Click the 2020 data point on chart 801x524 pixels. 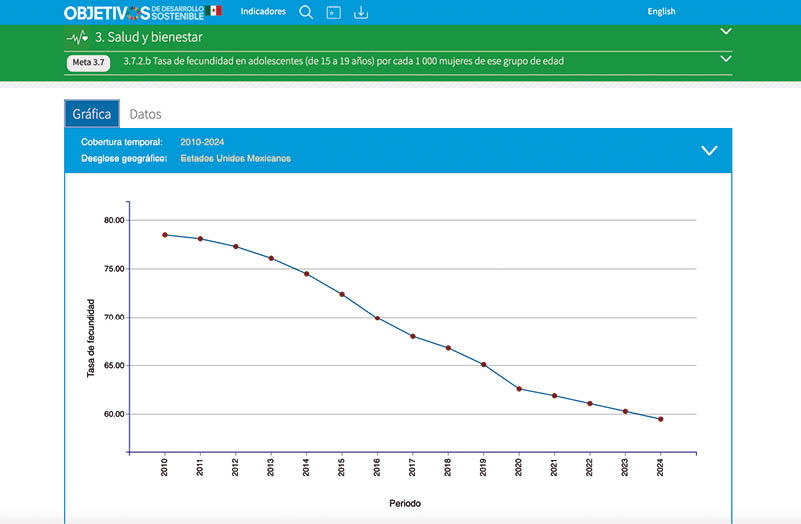pos(519,389)
